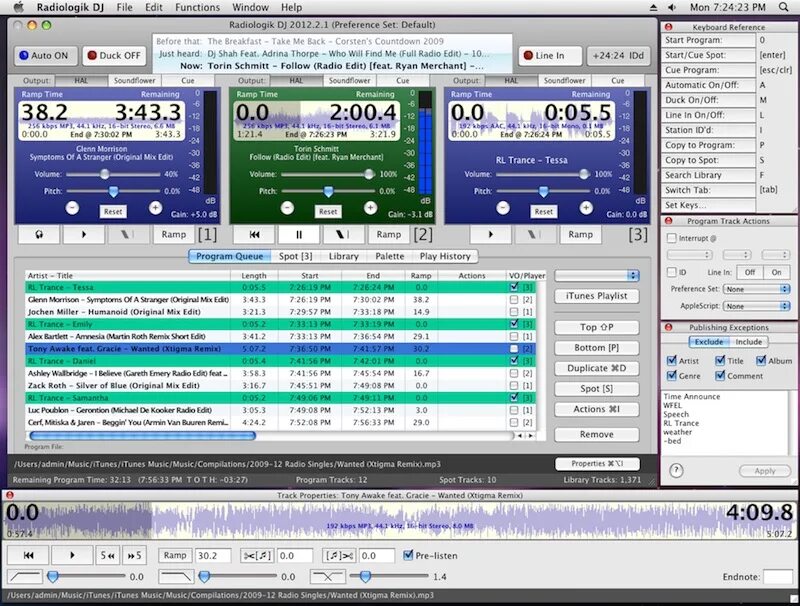Viewport: 800px width, 606px height.
Task: Adjust the Pitch slider on player 2
Action: click(328, 191)
